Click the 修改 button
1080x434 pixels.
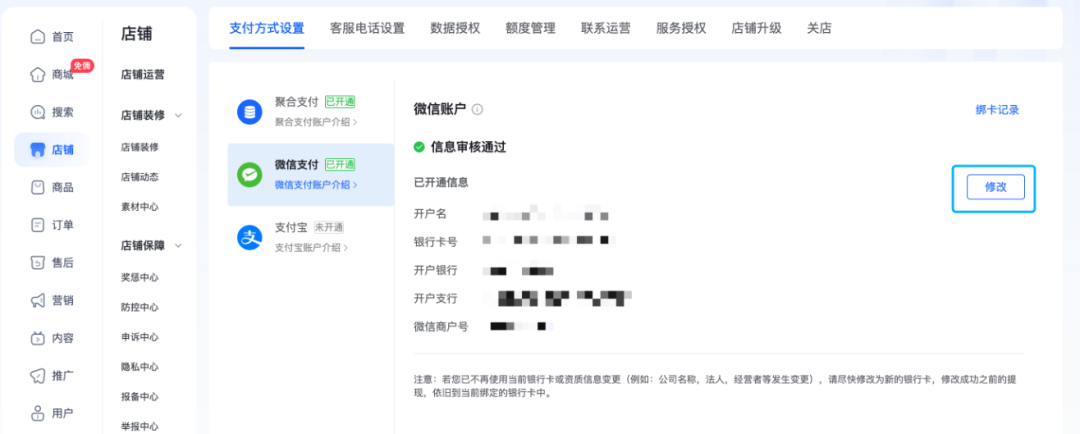995,187
